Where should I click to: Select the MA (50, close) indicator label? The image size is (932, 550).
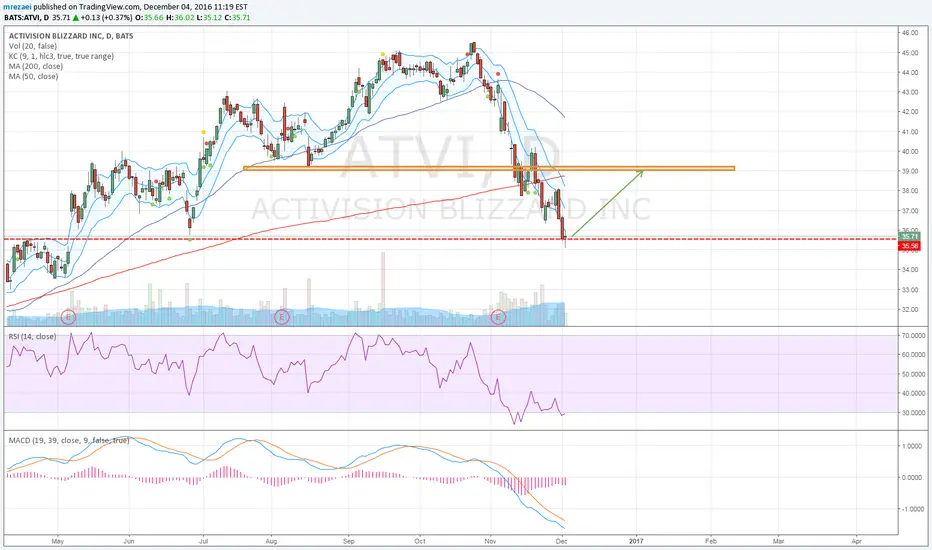pos(33,76)
